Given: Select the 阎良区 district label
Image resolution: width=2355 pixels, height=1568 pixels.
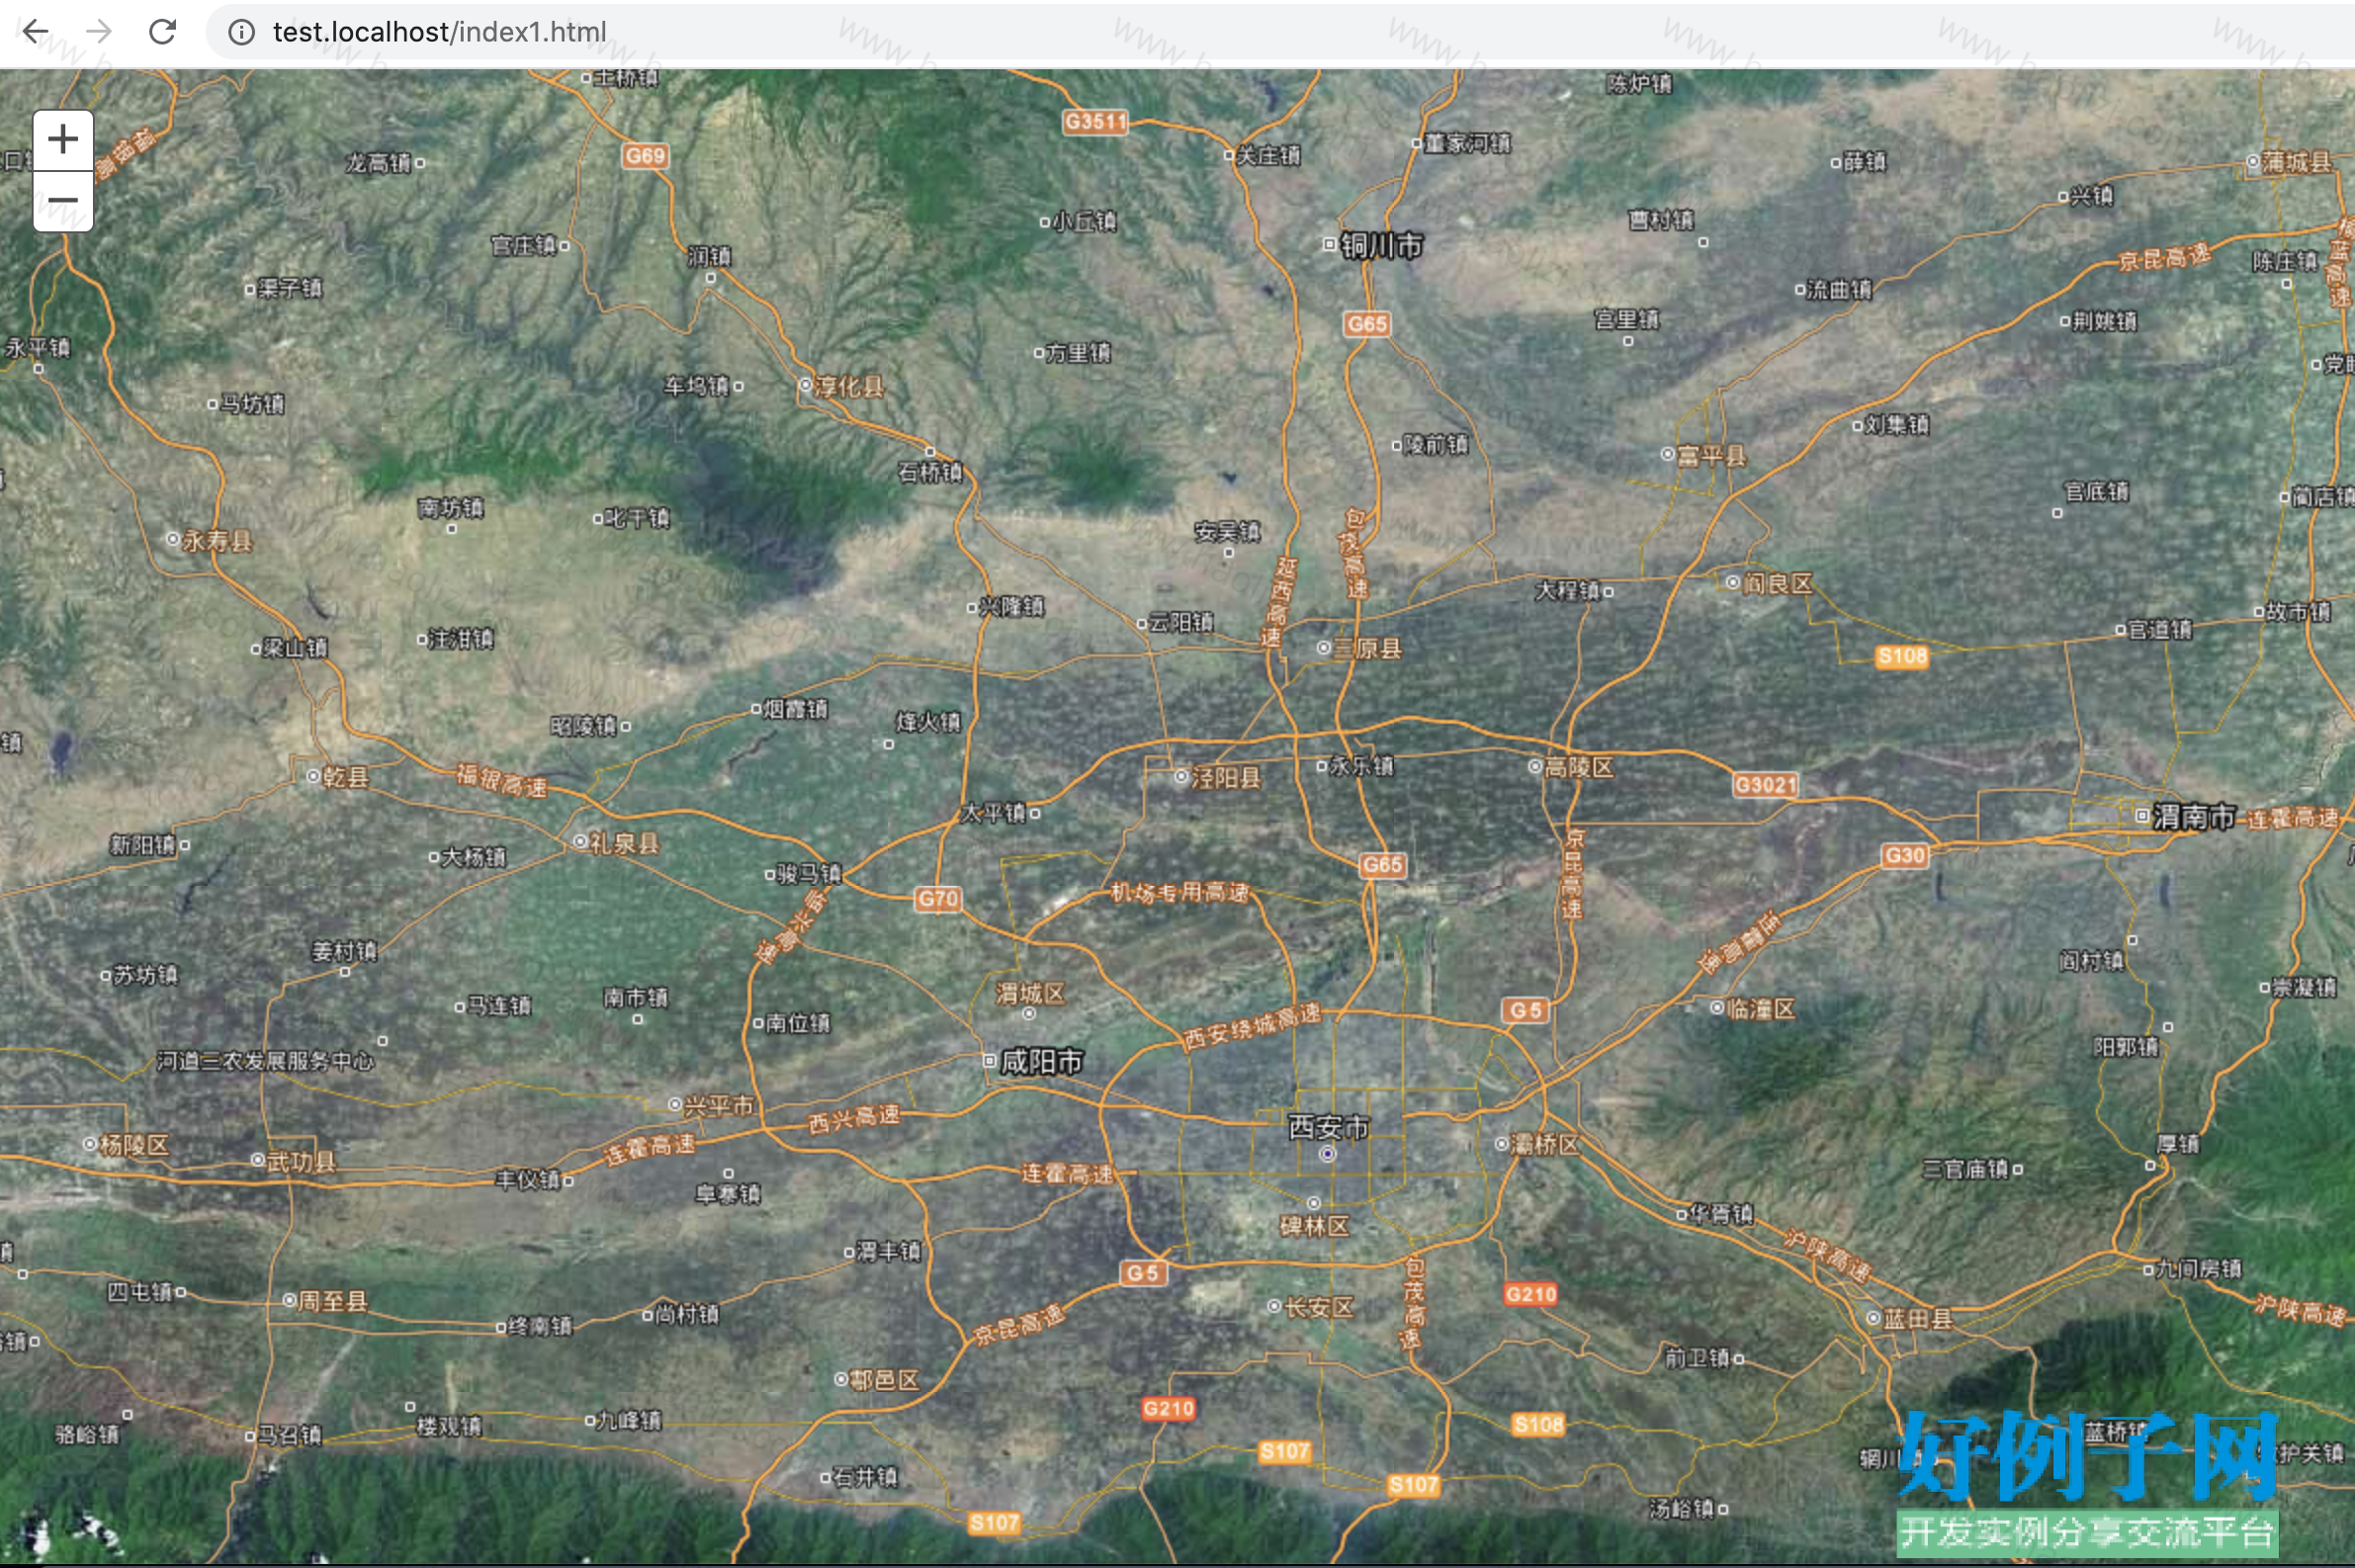Looking at the screenshot, I should [1778, 583].
